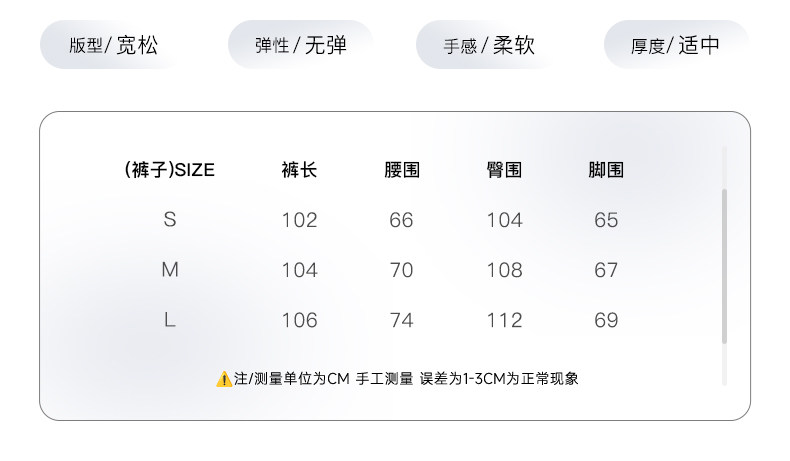Click the hip value 112 for size L

click(x=504, y=320)
